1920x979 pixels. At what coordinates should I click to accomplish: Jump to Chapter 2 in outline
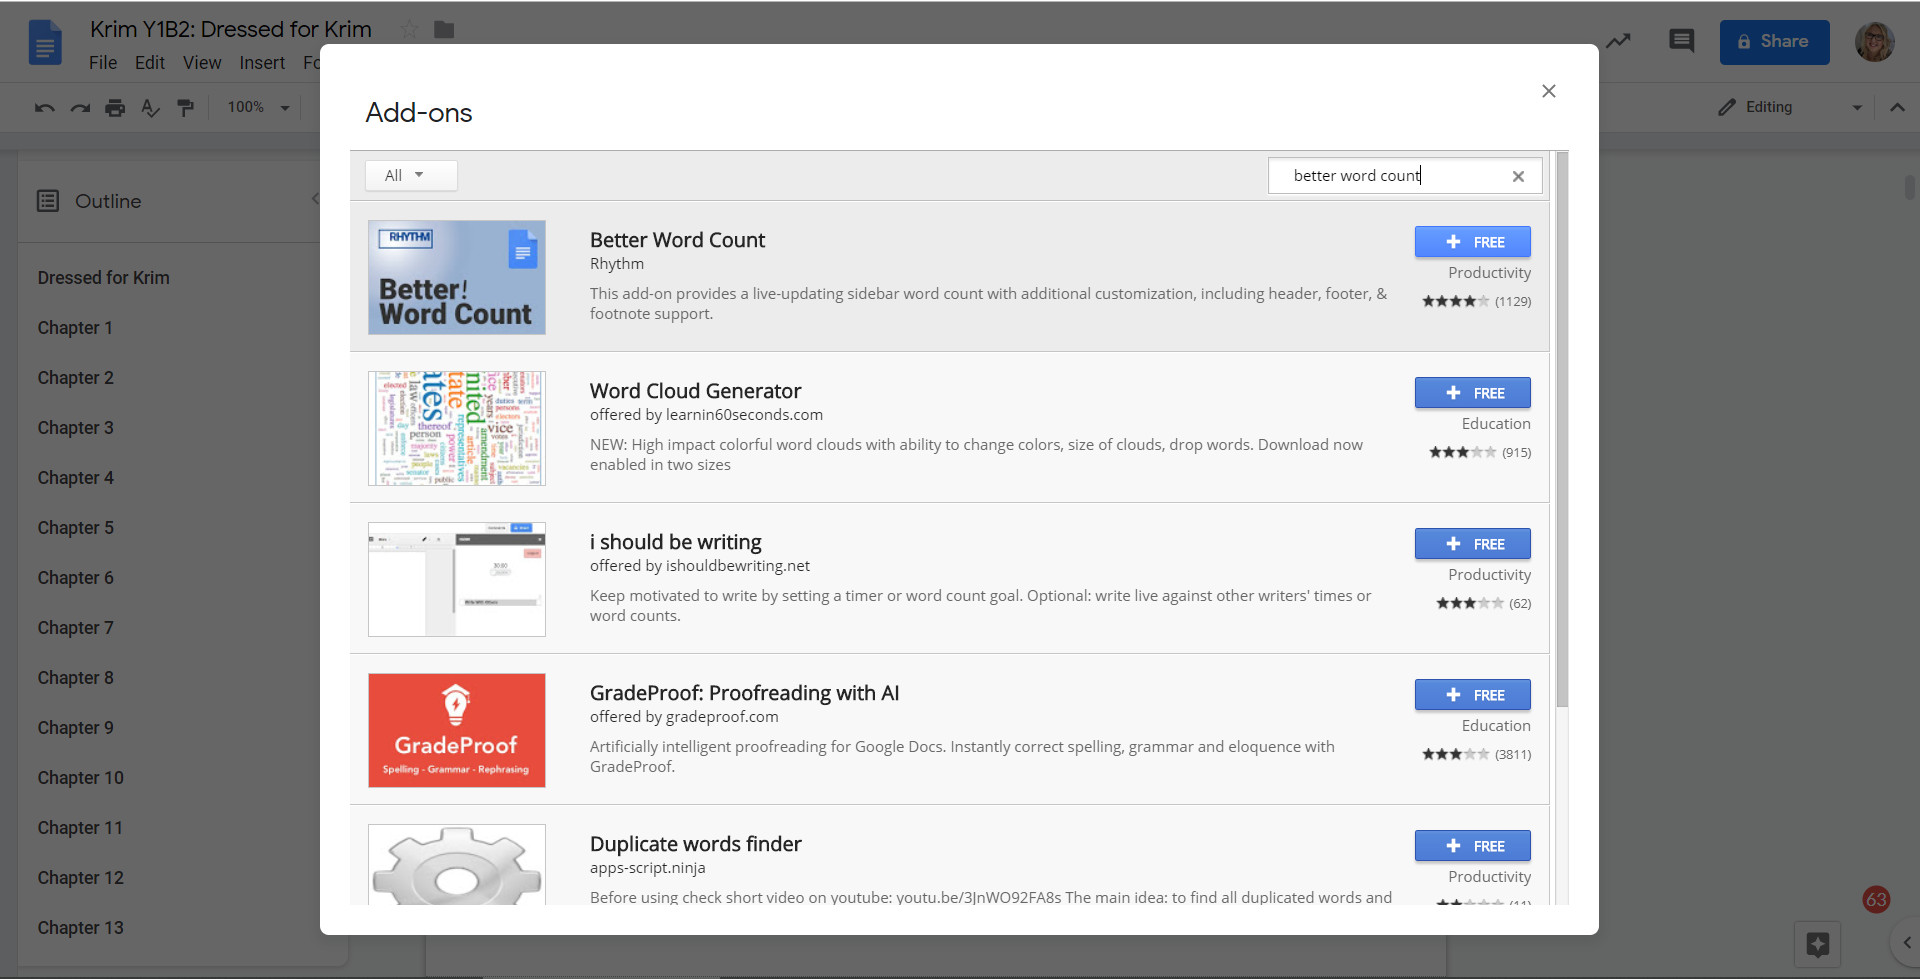(76, 378)
